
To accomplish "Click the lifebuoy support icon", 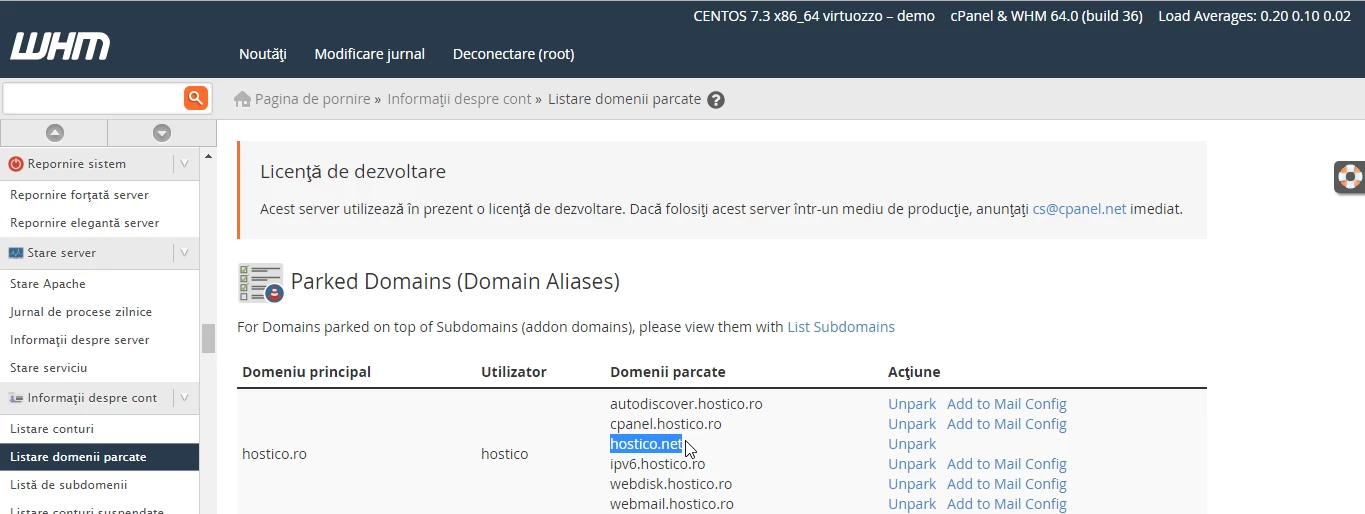I will [x=1350, y=177].
